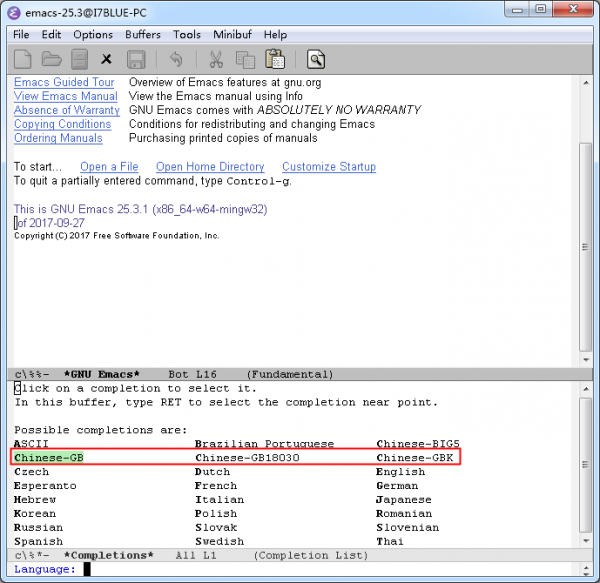Image resolution: width=600 pixels, height=583 pixels.
Task: Select Chinese-BIG5 language completion
Action: tap(418, 444)
